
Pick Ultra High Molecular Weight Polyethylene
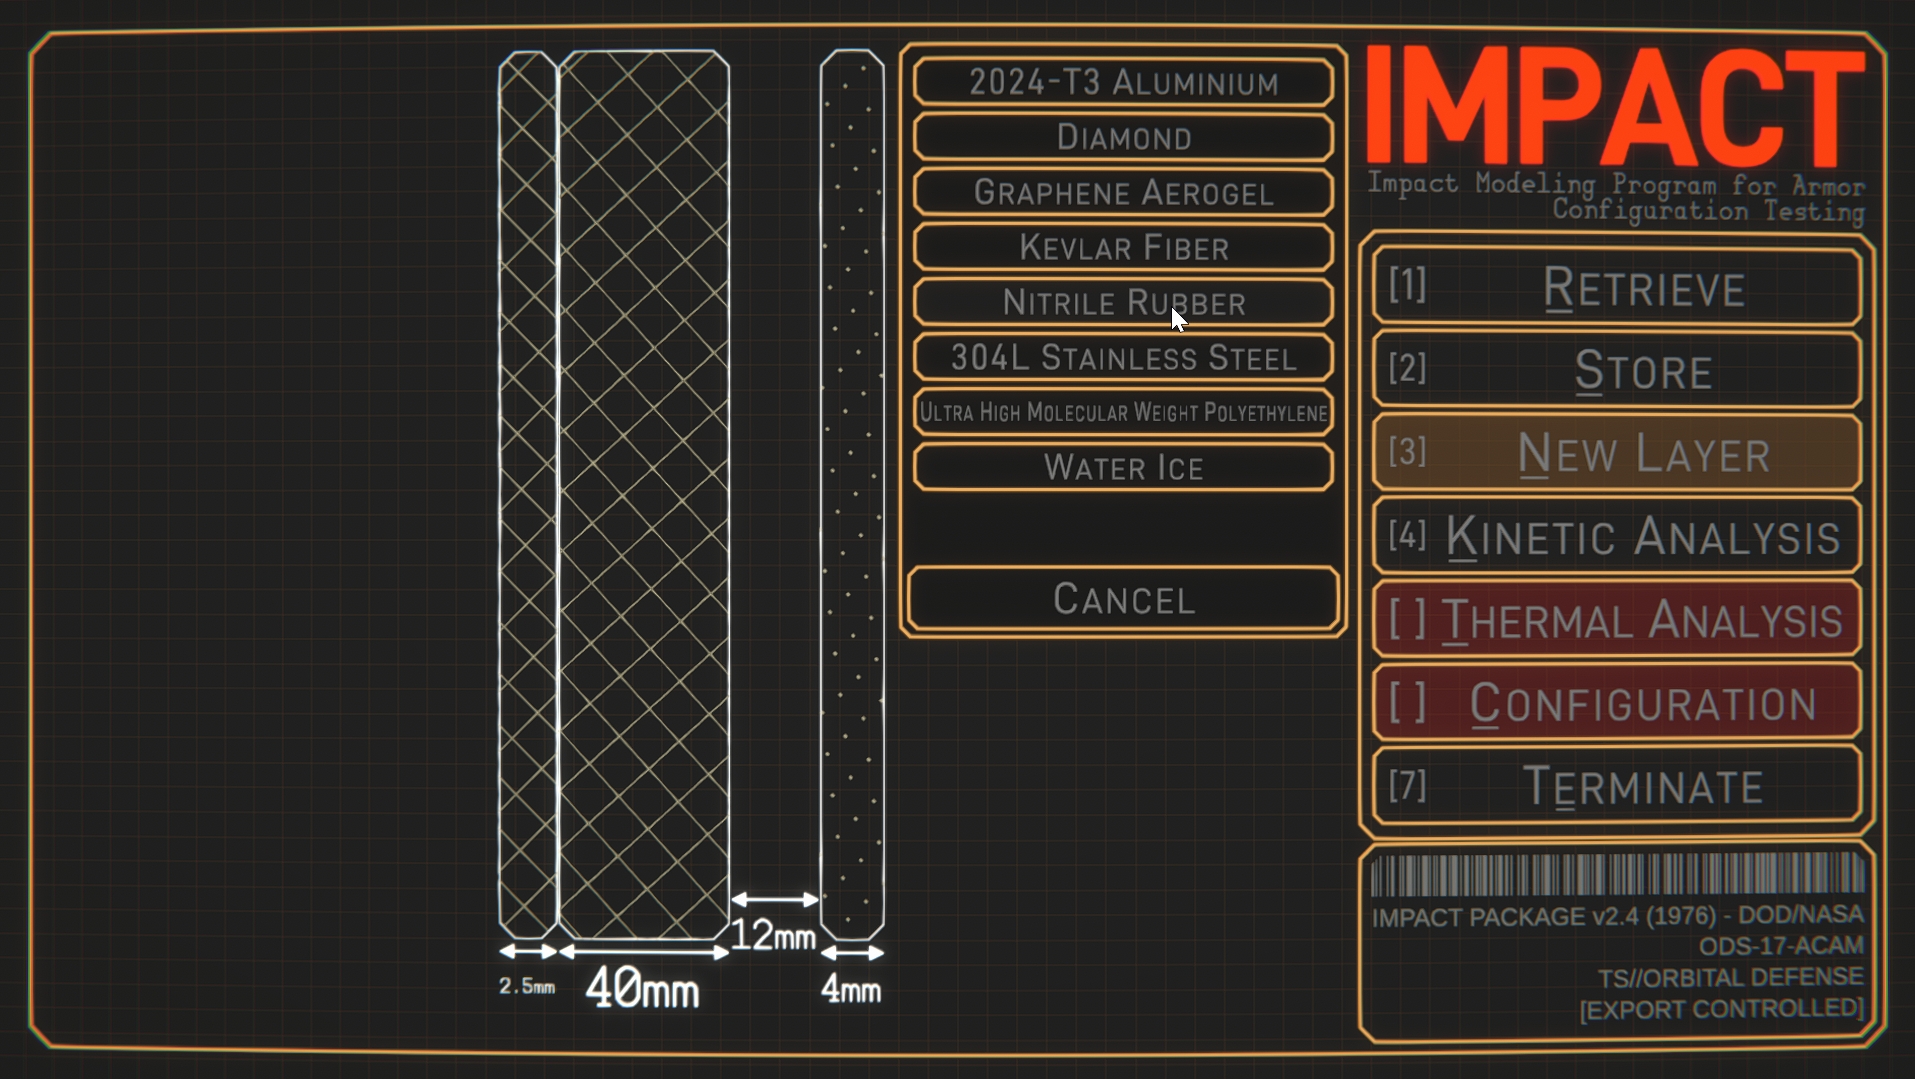[1123, 412]
